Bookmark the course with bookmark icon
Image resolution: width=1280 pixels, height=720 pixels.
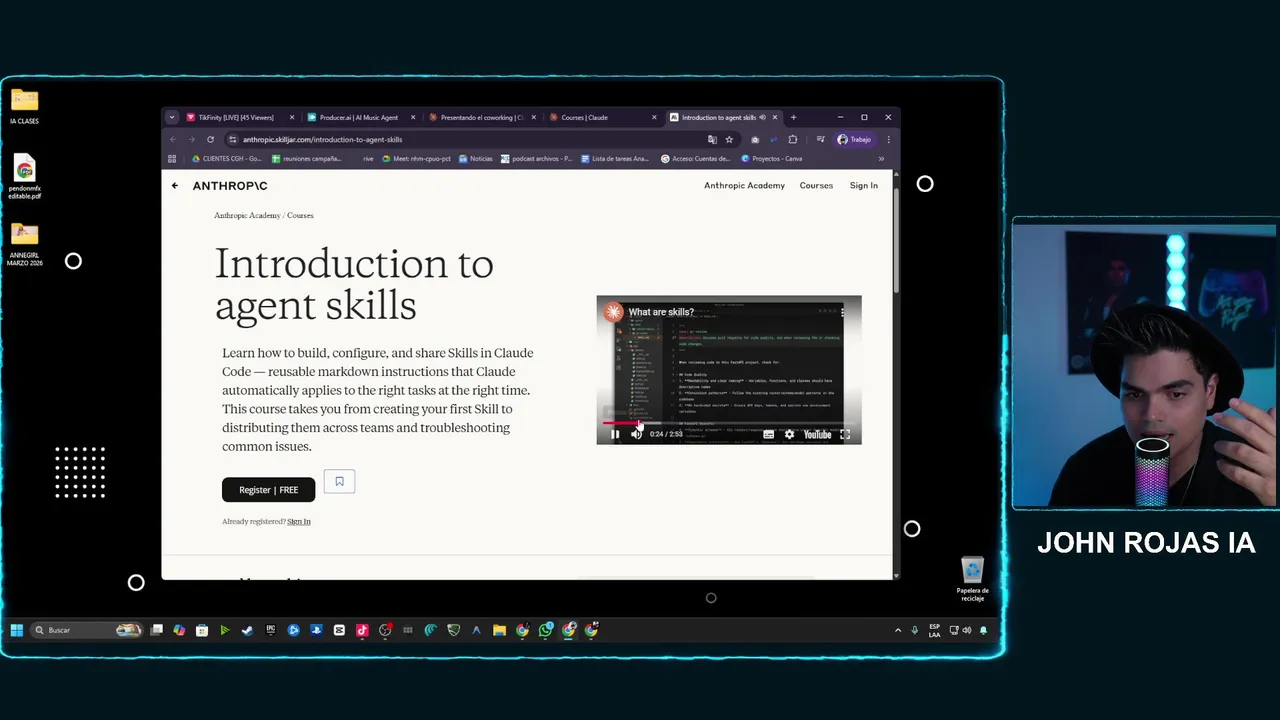(x=339, y=482)
